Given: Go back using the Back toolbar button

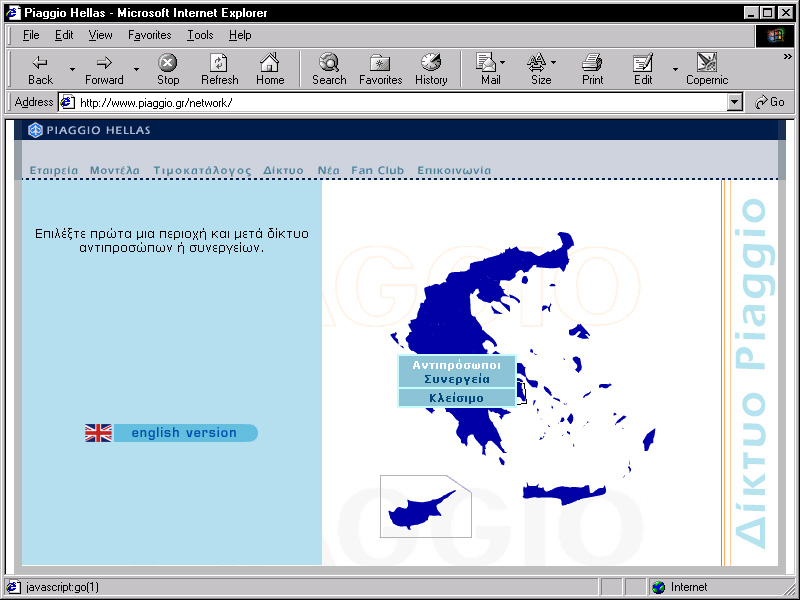Looking at the screenshot, I should (40, 69).
